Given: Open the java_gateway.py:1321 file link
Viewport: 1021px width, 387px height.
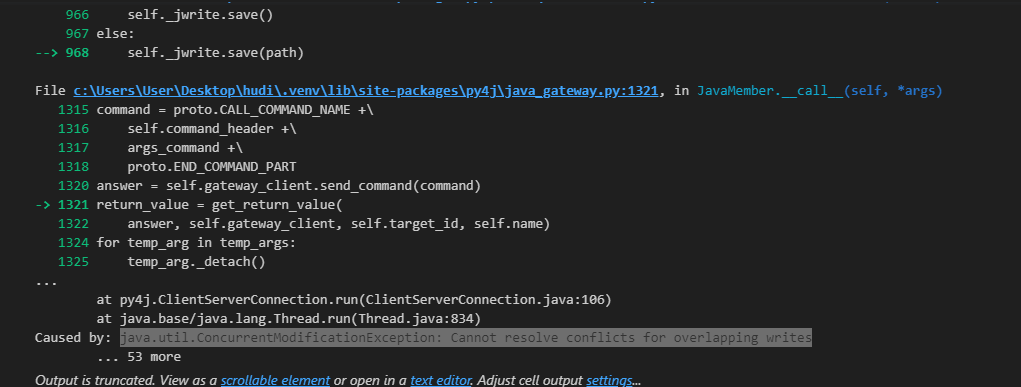Looking at the screenshot, I should click(367, 91).
